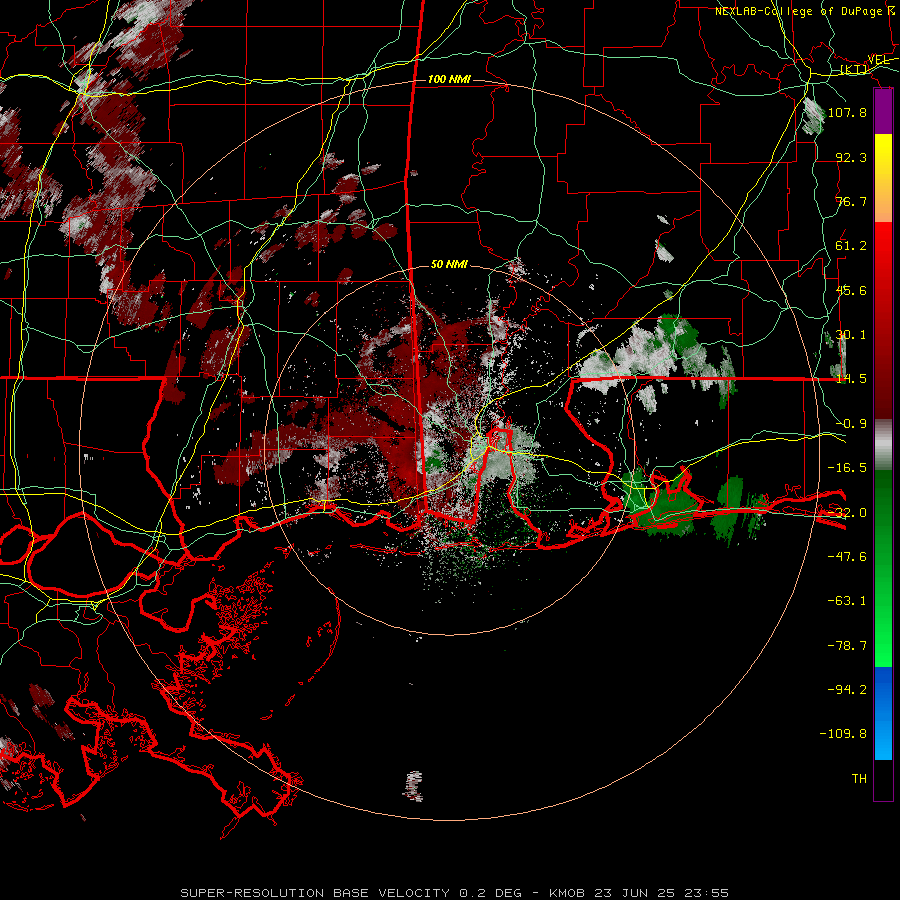This screenshot has width=900, height=900.
Task: Click the '100 NMI' range ring label
Action: pyautogui.click(x=449, y=79)
